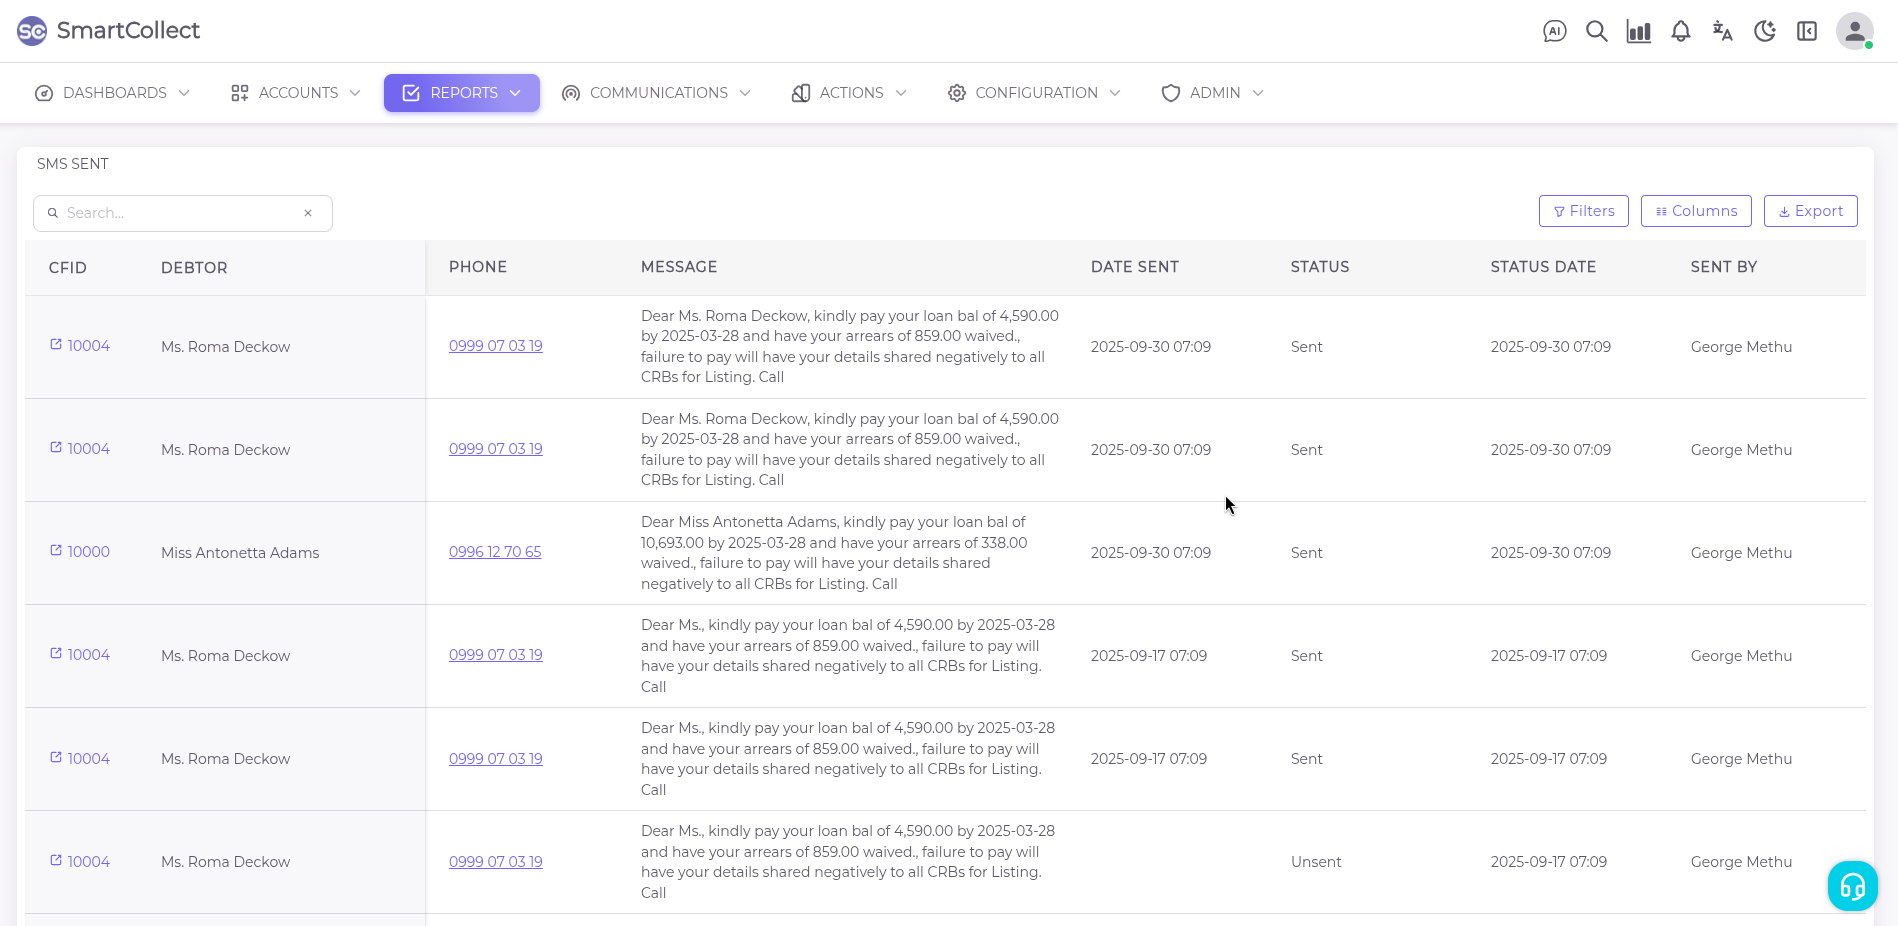
Task: Click the search magnifier in header
Action: point(1596,31)
